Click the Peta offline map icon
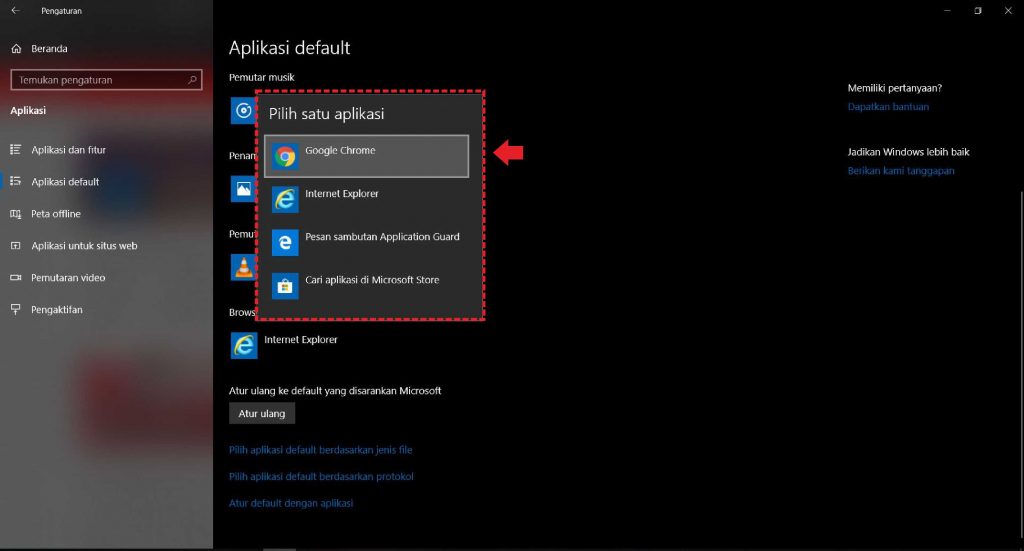 click(x=16, y=213)
